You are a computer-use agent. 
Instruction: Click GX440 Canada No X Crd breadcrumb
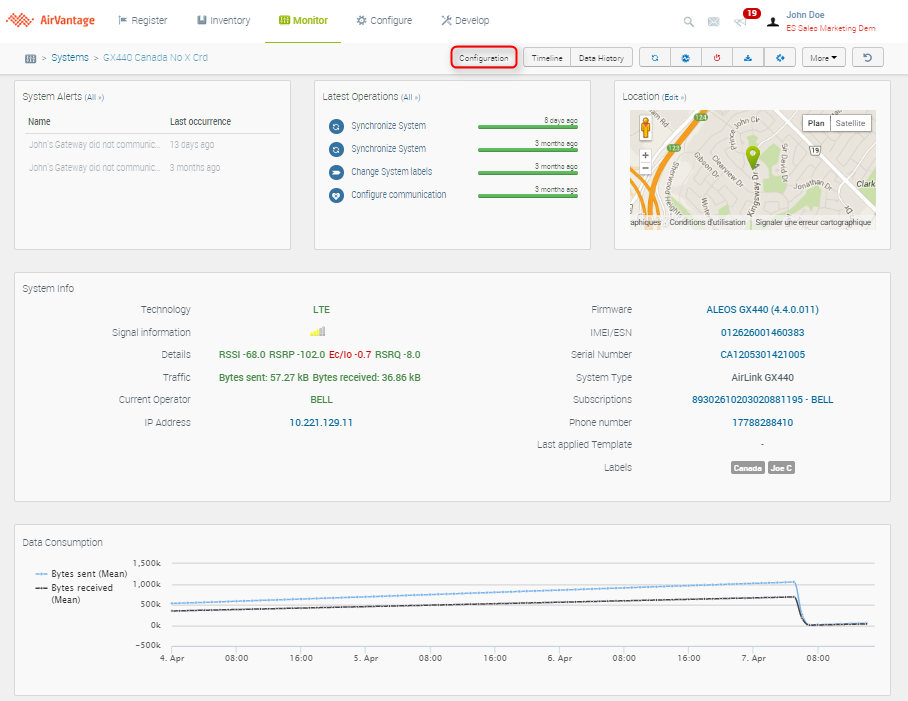(x=155, y=57)
